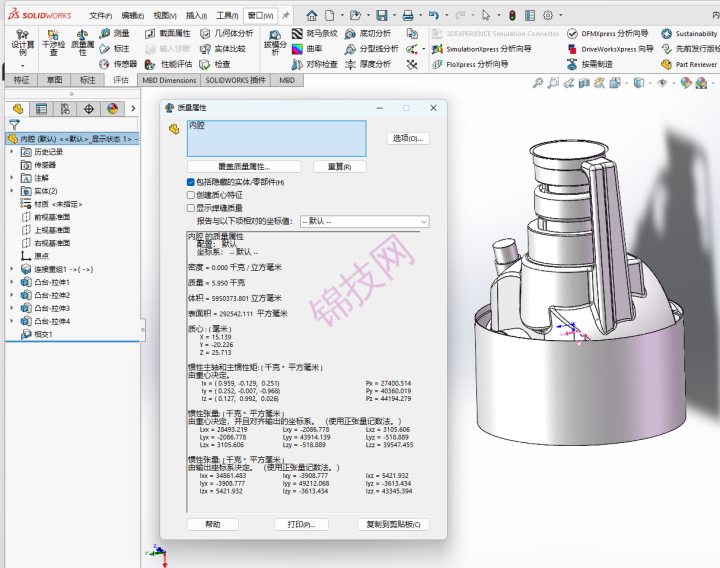
Task: Run 性能评估 performance evaluation
Action: click(169, 64)
